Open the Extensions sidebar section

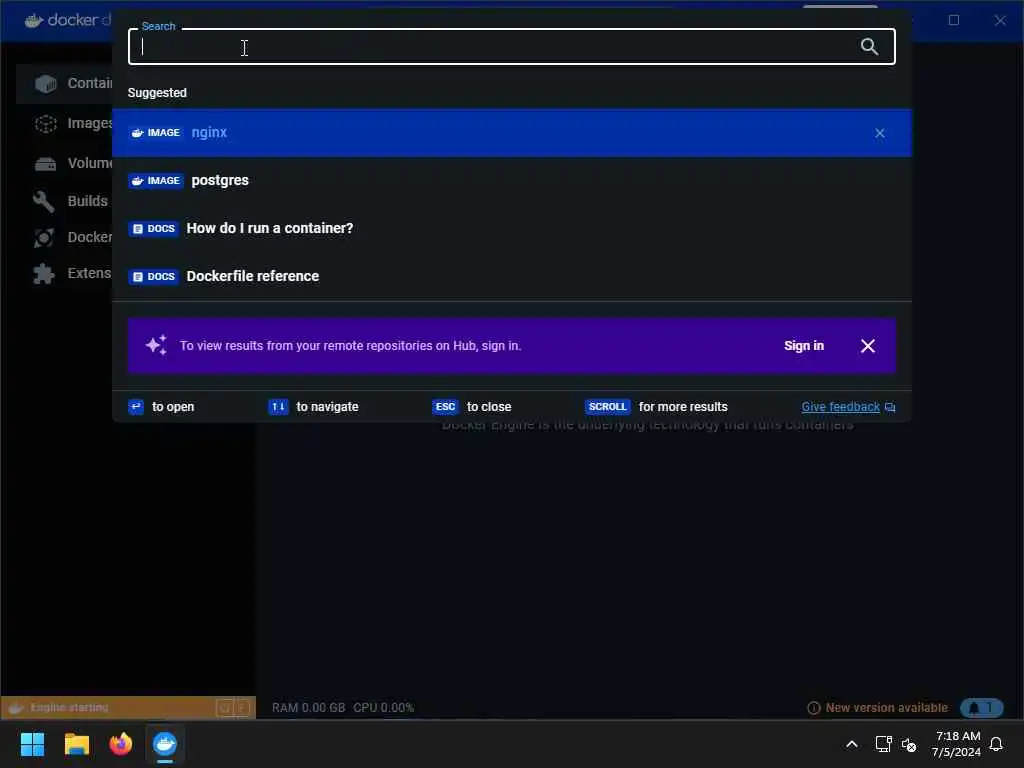click(65, 274)
